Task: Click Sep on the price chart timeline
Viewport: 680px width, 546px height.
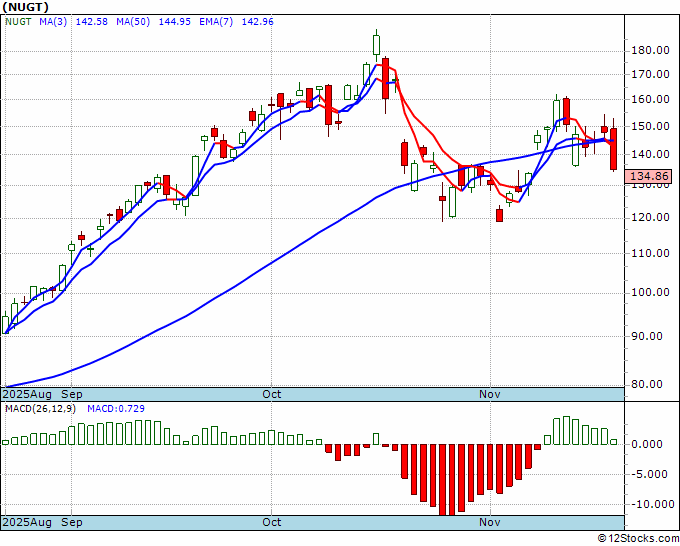Action: click(x=72, y=394)
